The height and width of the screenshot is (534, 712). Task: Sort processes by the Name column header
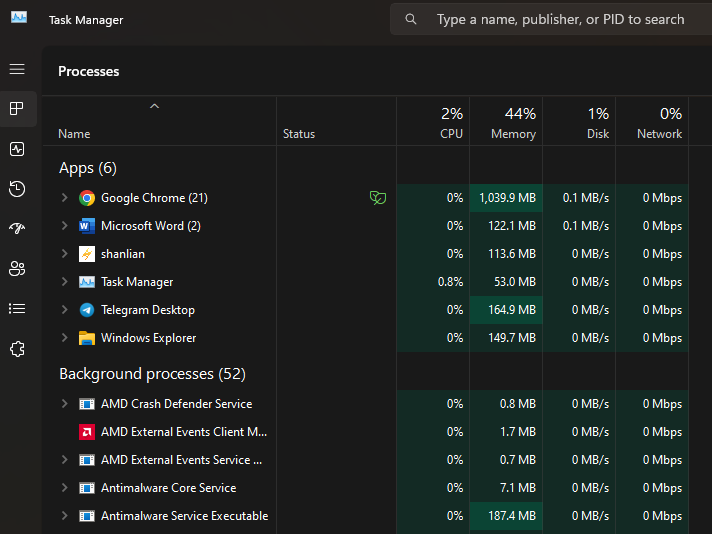pyautogui.click(x=159, y=121)
